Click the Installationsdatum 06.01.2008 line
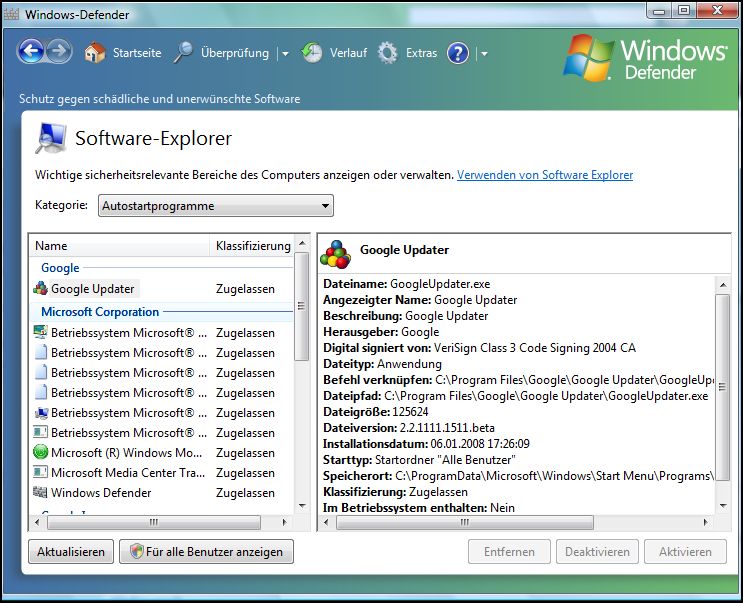The width and height of the screenshot is (743, 603). click(426, 444)
